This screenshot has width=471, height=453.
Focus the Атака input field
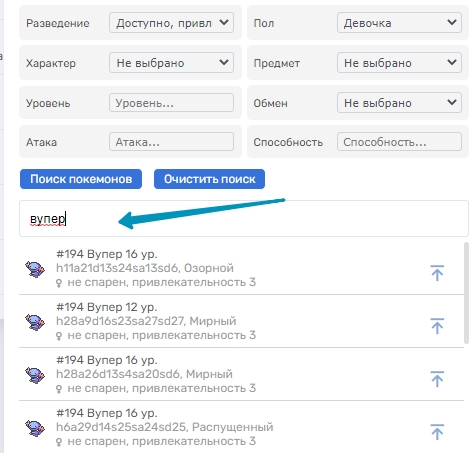pyautogui.click(x=171, y=142)
